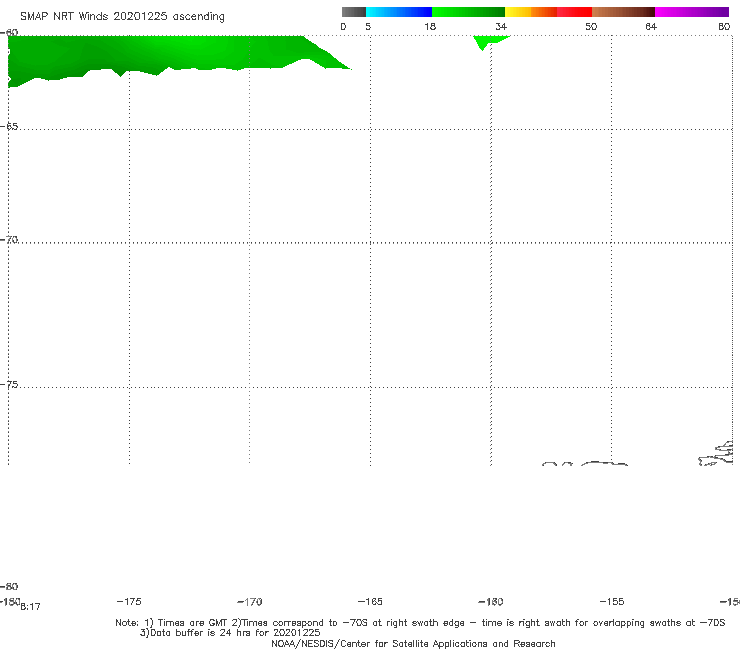The width and height of the screenshot is (740, 650).
Task: Click the latitude label '-65'
Action: (9, 127)
